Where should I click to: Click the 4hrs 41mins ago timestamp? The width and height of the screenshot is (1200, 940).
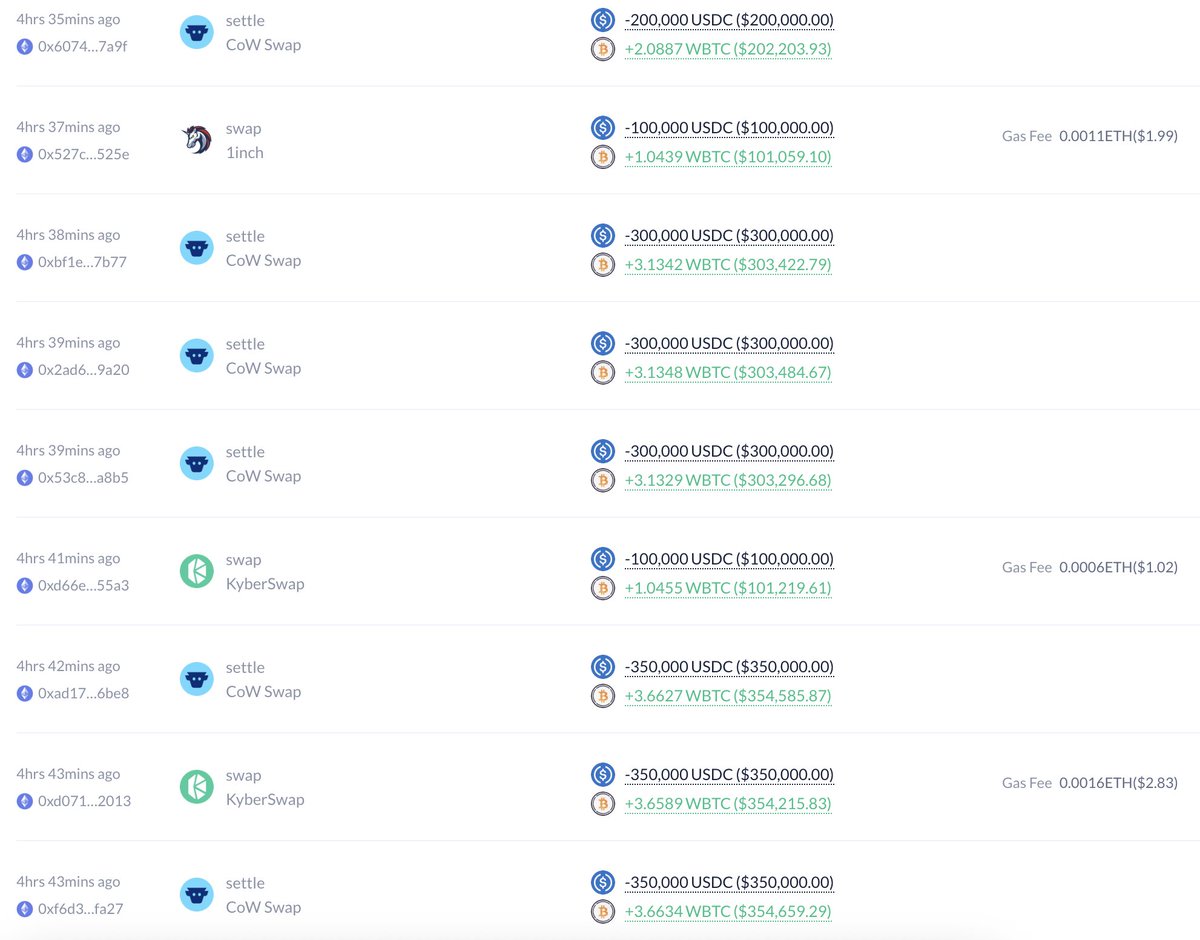68,559
